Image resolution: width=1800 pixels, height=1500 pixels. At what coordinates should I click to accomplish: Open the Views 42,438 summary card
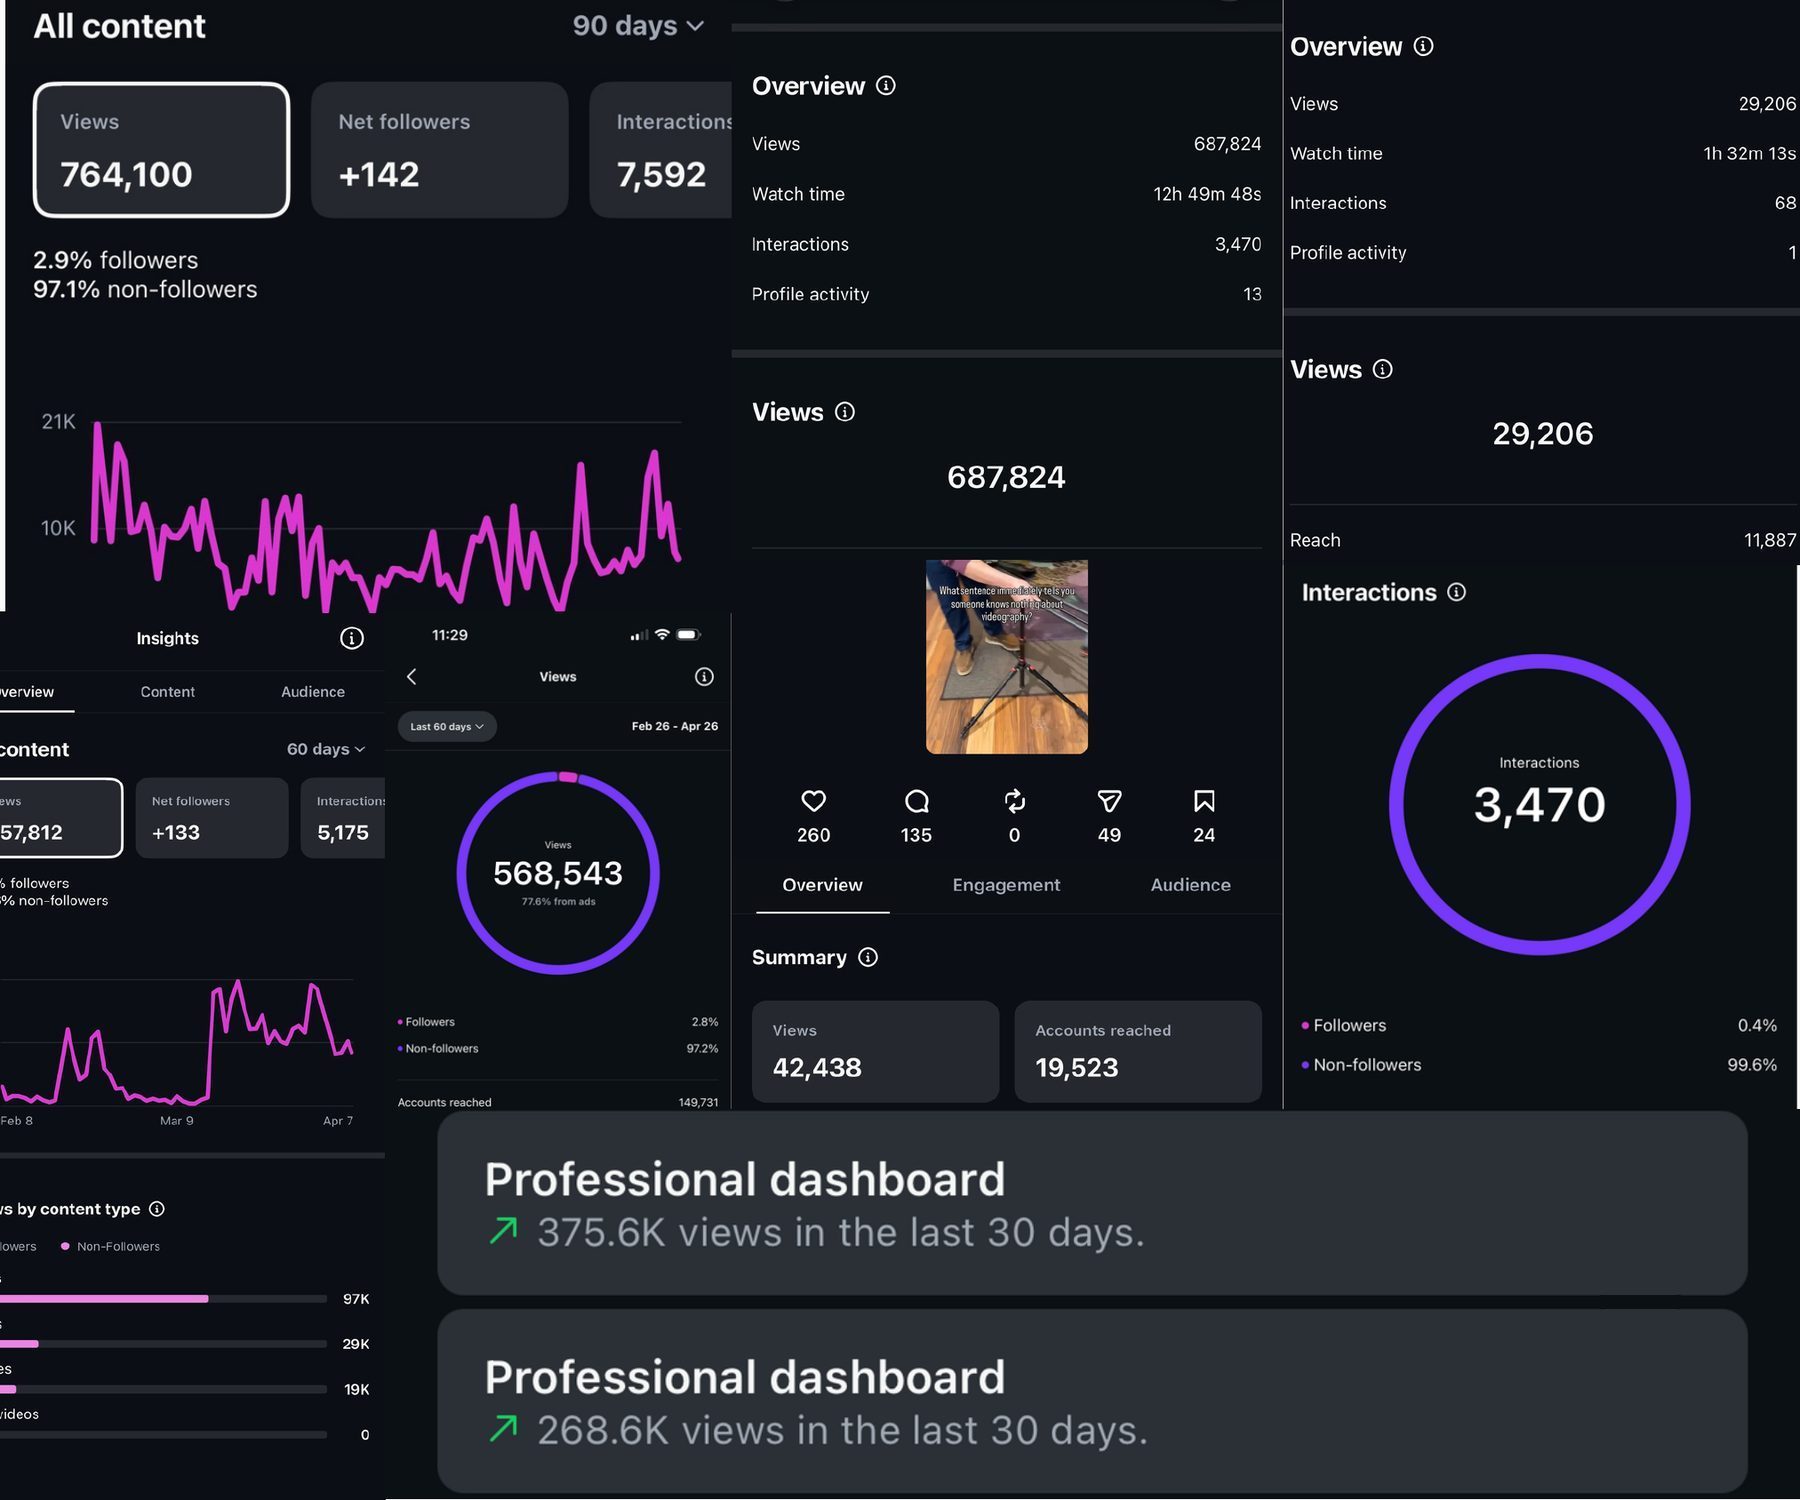[875, 1051]
